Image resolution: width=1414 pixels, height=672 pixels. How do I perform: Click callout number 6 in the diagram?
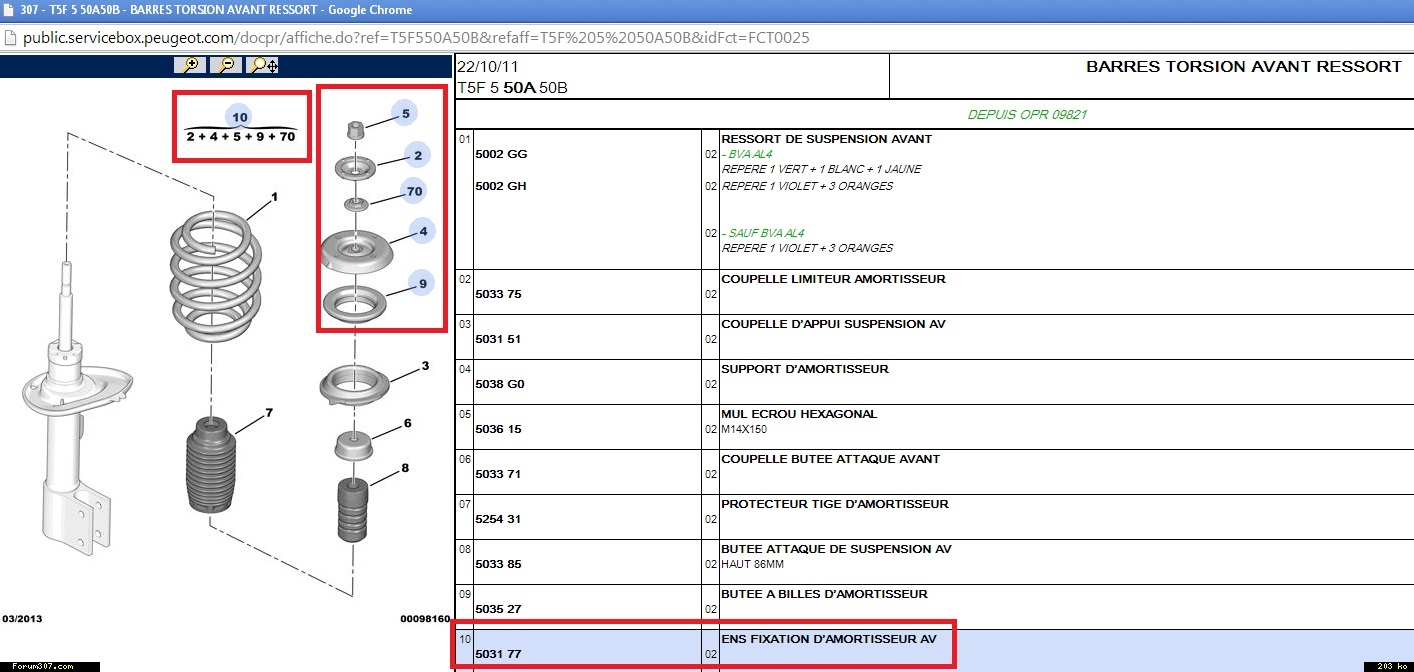point(408,423)
